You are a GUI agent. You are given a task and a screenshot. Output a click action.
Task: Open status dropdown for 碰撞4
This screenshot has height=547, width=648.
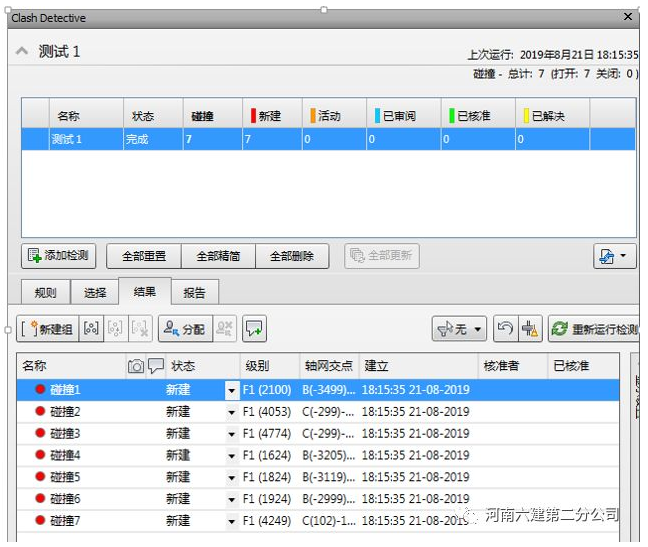[x=231, y=456]
